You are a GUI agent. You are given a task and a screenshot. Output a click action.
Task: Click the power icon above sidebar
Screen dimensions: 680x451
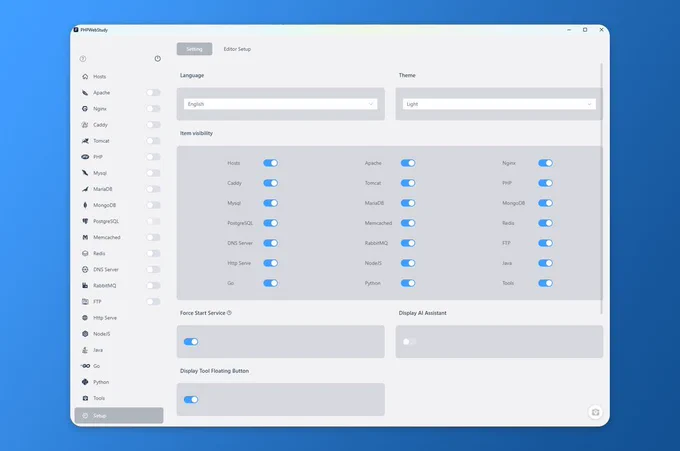(x=157, y=59)
